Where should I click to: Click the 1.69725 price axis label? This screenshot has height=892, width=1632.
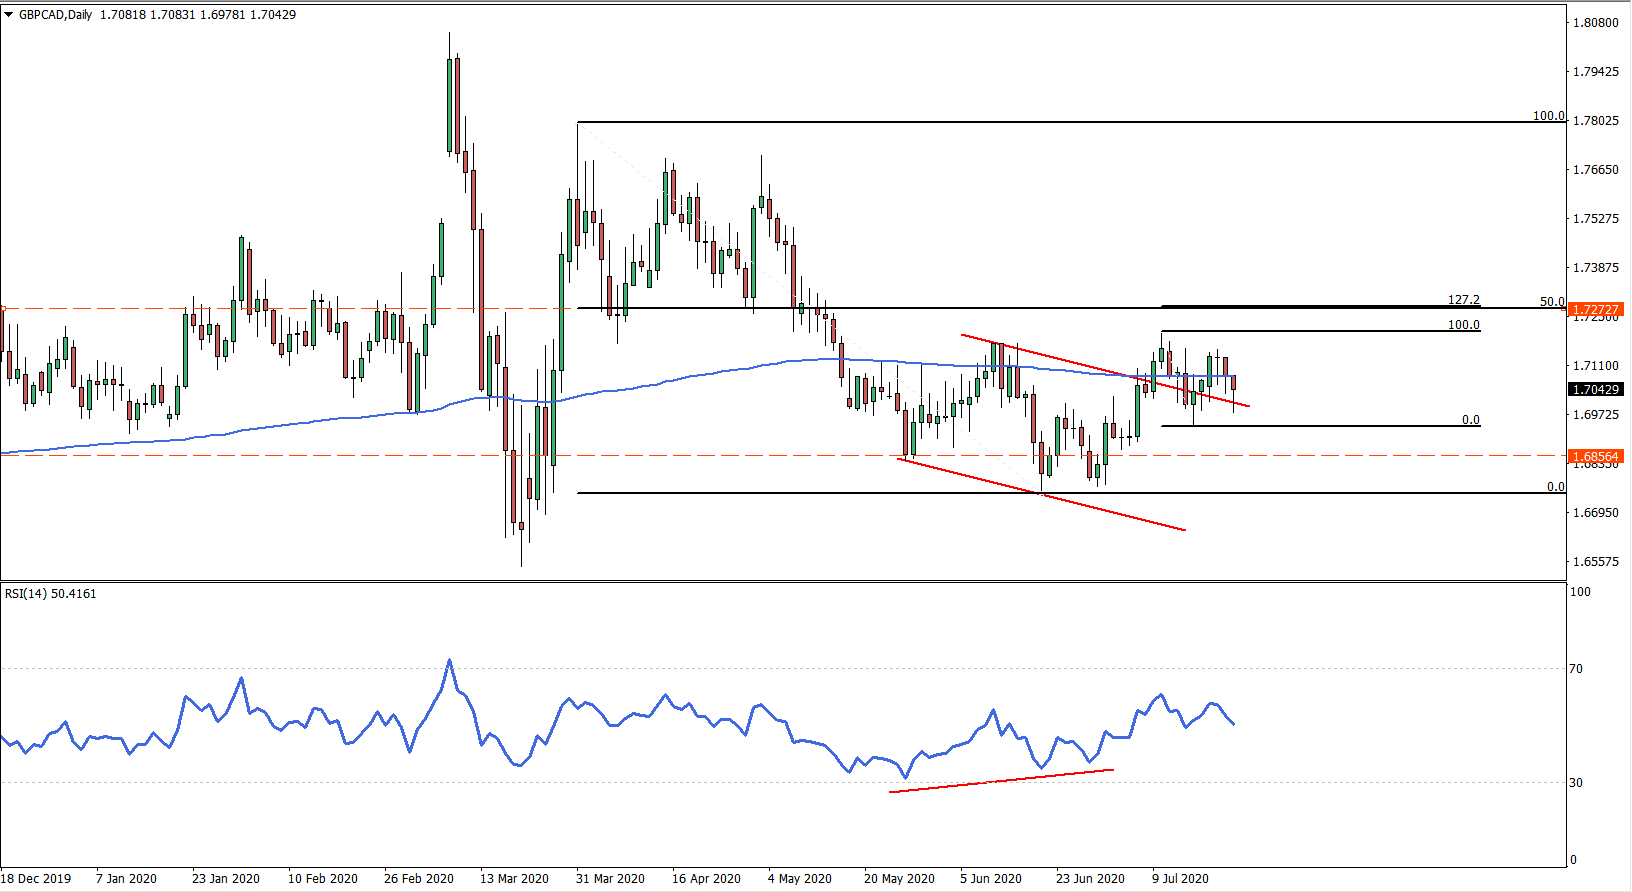pos(1596,415)
